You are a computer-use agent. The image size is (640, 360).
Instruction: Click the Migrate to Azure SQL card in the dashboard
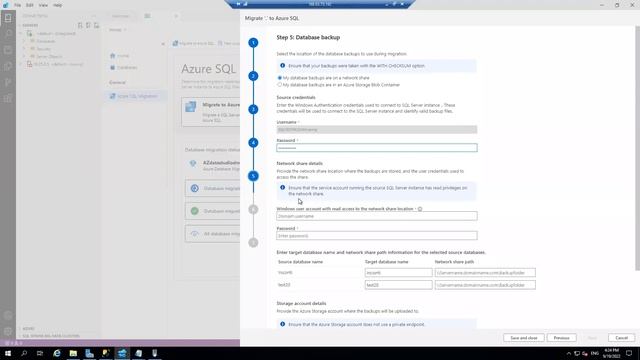pos(211,112)
